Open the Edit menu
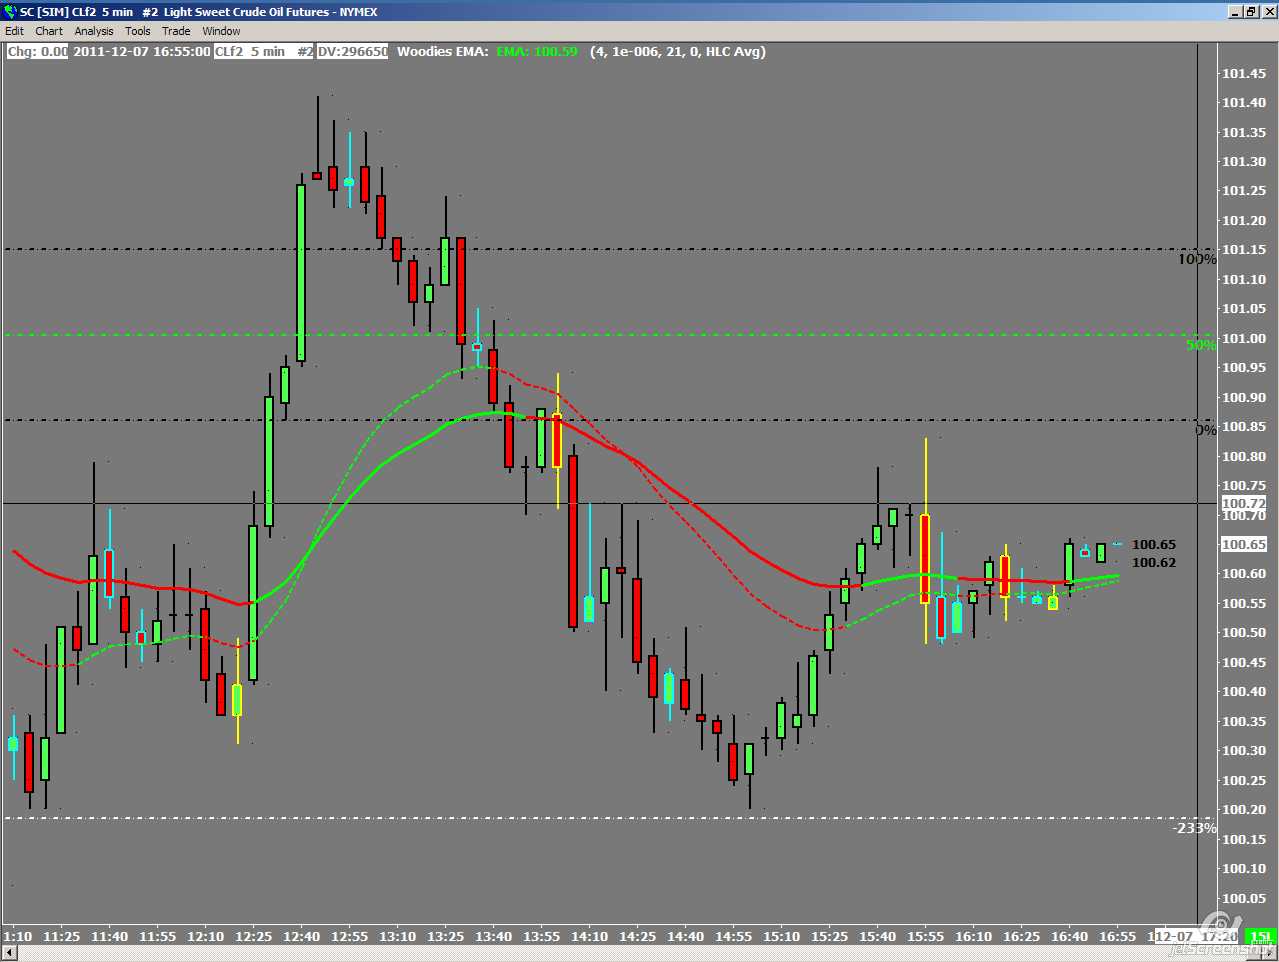Image resolution: width=1279 pixels, height=962 pixels. pos(14,31)
